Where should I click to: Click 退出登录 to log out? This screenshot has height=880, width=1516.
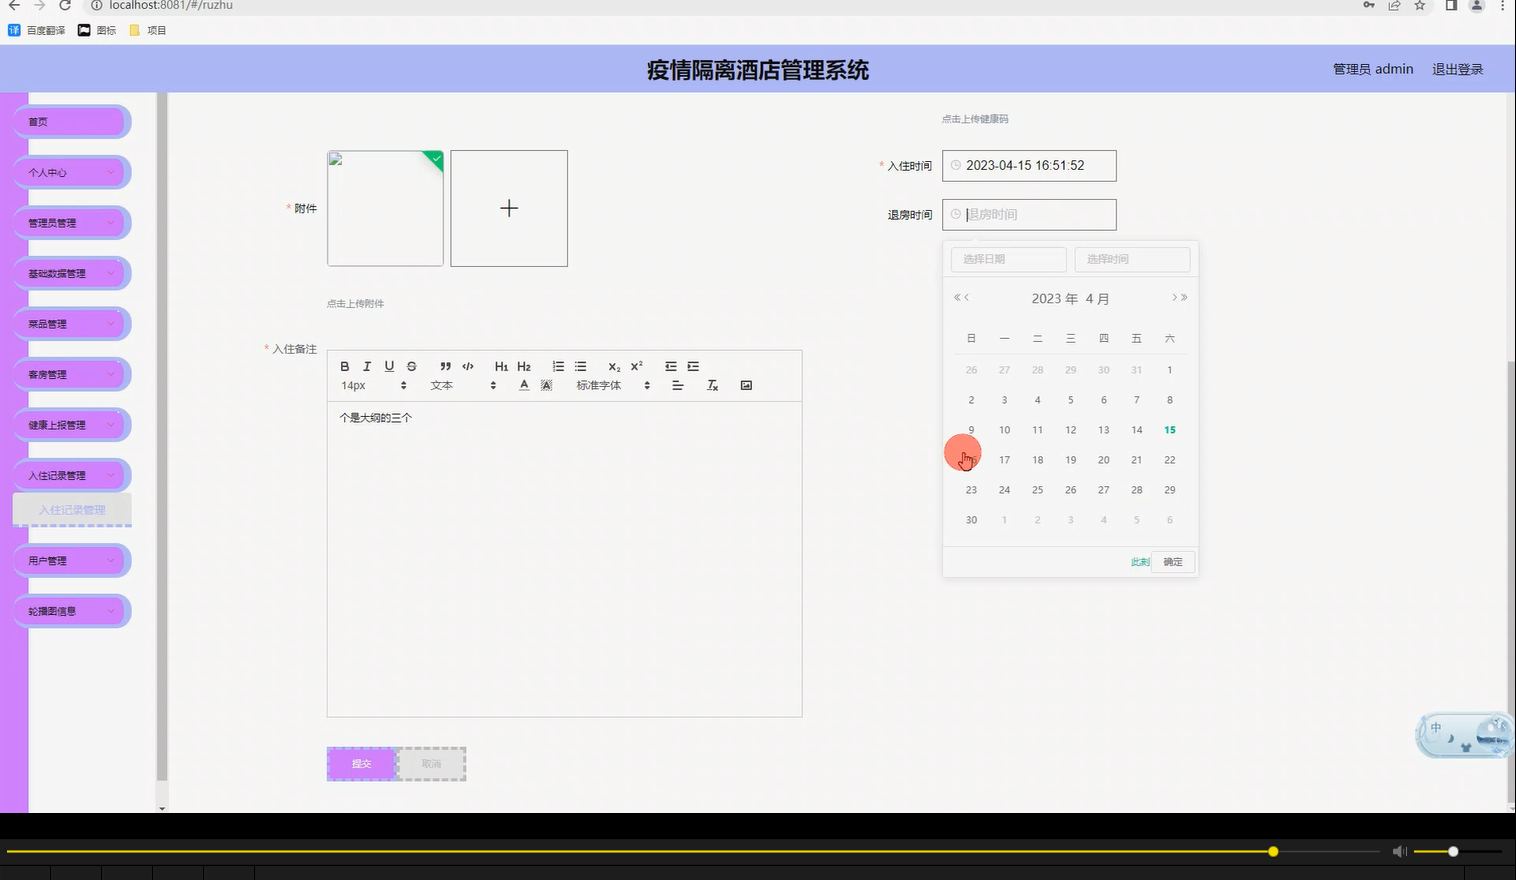pos(1457,68)
